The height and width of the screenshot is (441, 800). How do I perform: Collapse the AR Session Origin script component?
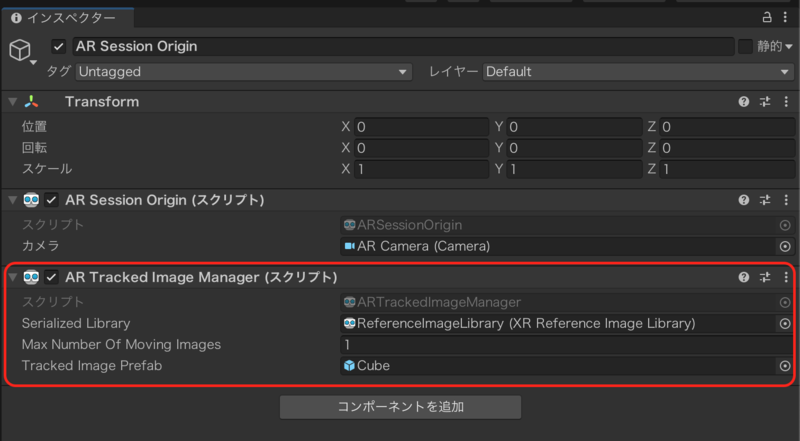[13, 200]
